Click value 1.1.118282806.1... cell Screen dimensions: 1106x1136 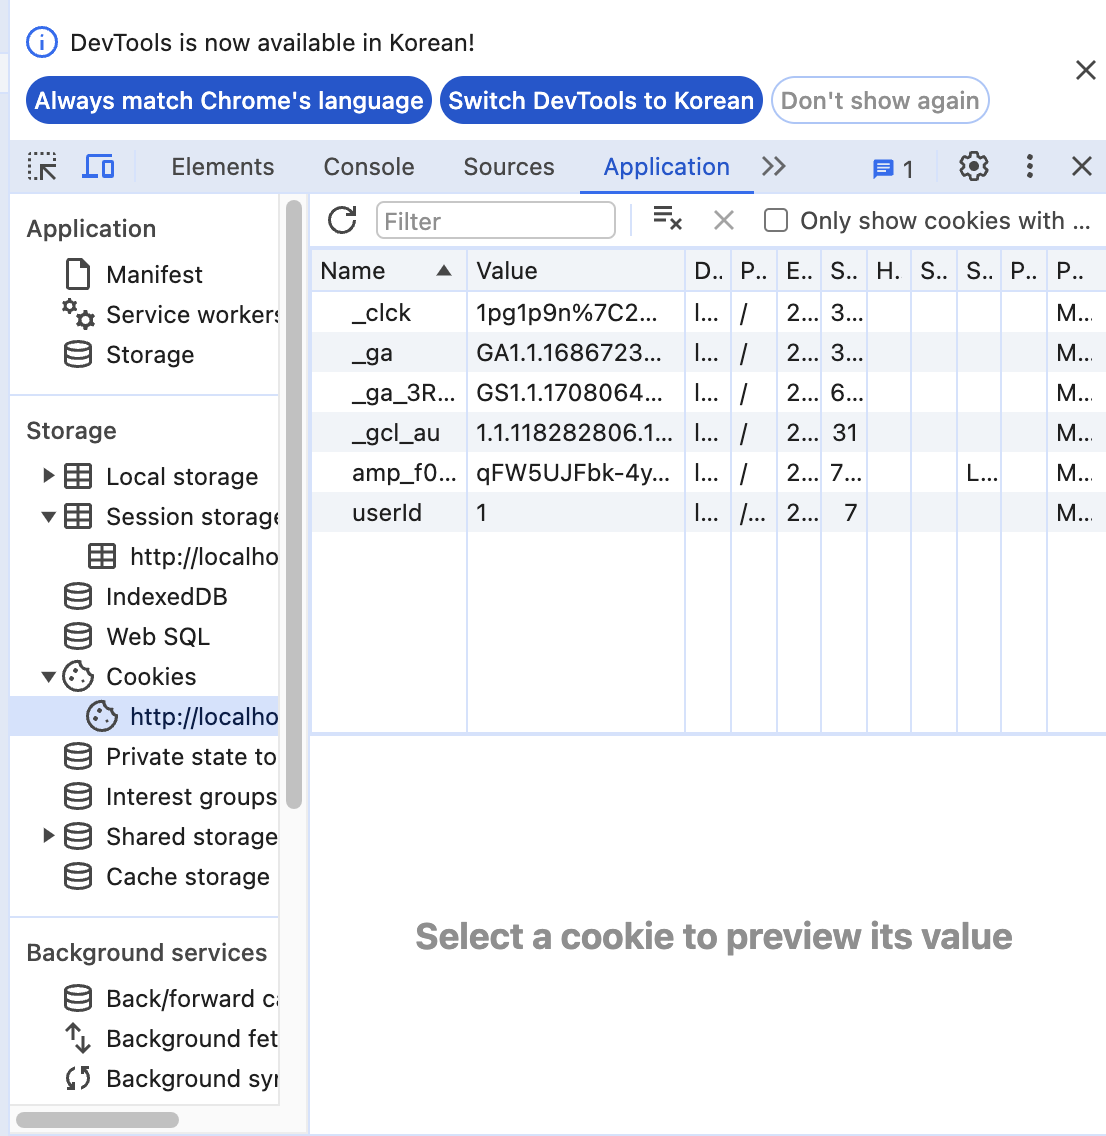coord(576,433)
